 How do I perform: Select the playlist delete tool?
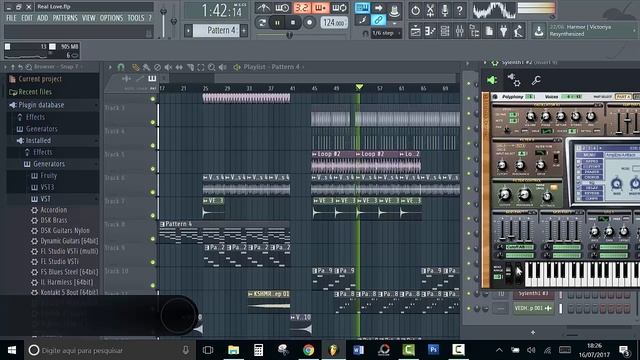click(157, 67)
